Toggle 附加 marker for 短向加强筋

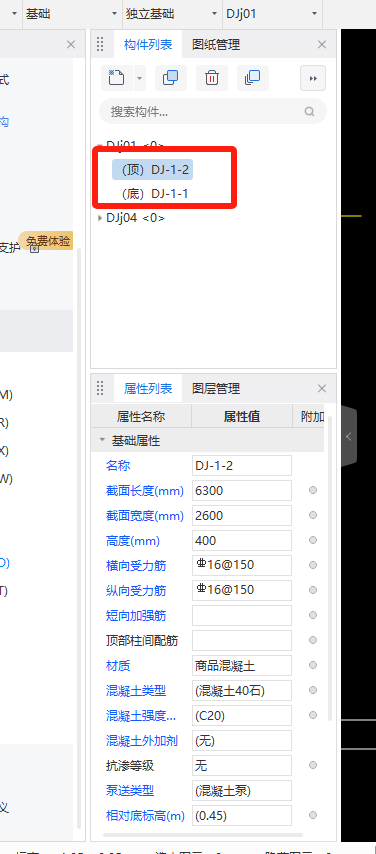point(313,615)
